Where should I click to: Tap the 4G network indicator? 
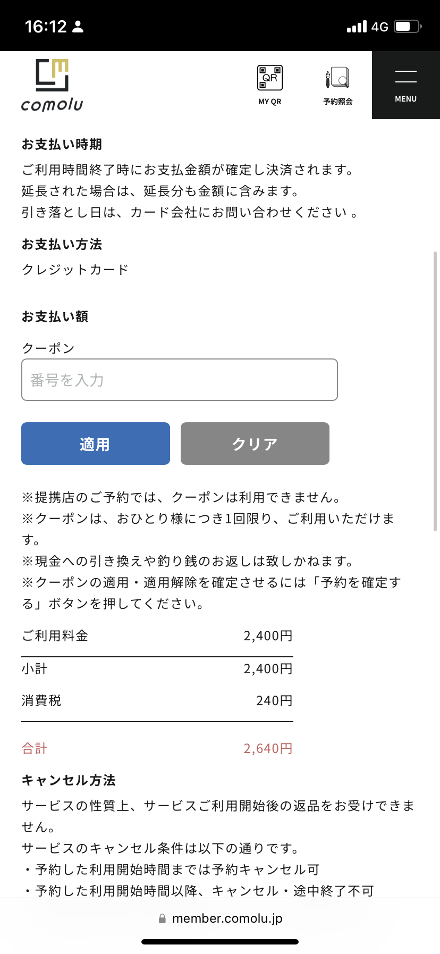380,27
